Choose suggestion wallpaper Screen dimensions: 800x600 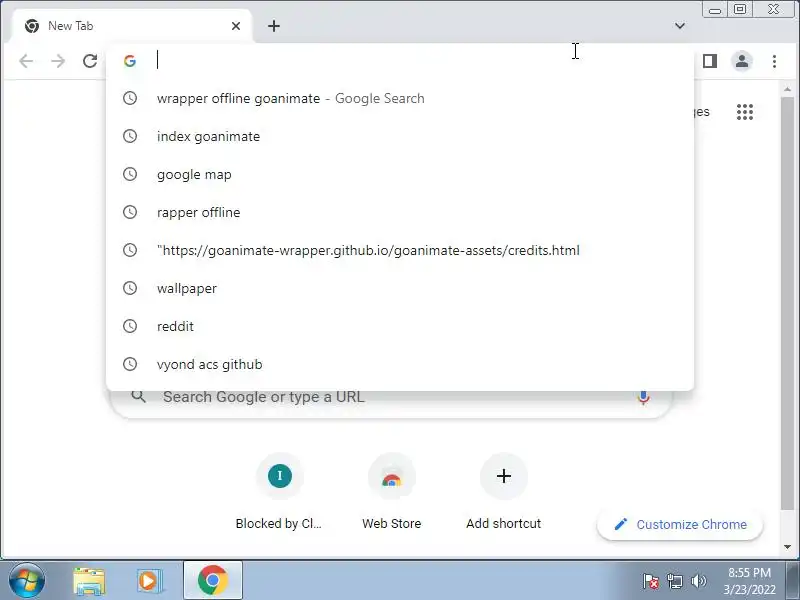(400, 288)
